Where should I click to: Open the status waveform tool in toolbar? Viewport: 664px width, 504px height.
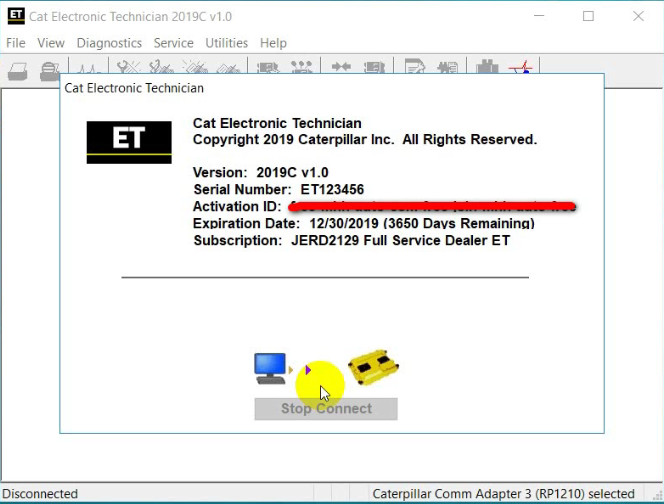[88, 69]
